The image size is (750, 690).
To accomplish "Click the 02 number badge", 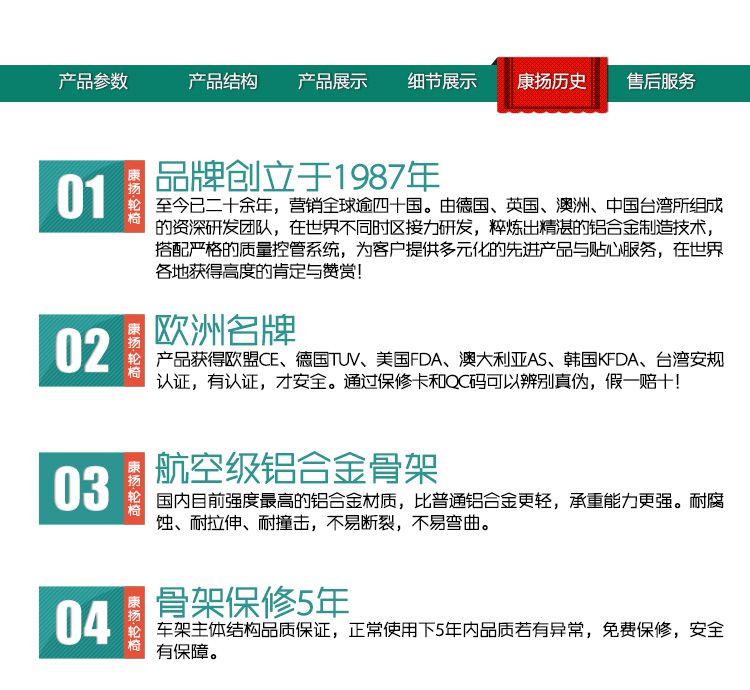I will pyautogui.click(x=82, y=350).
